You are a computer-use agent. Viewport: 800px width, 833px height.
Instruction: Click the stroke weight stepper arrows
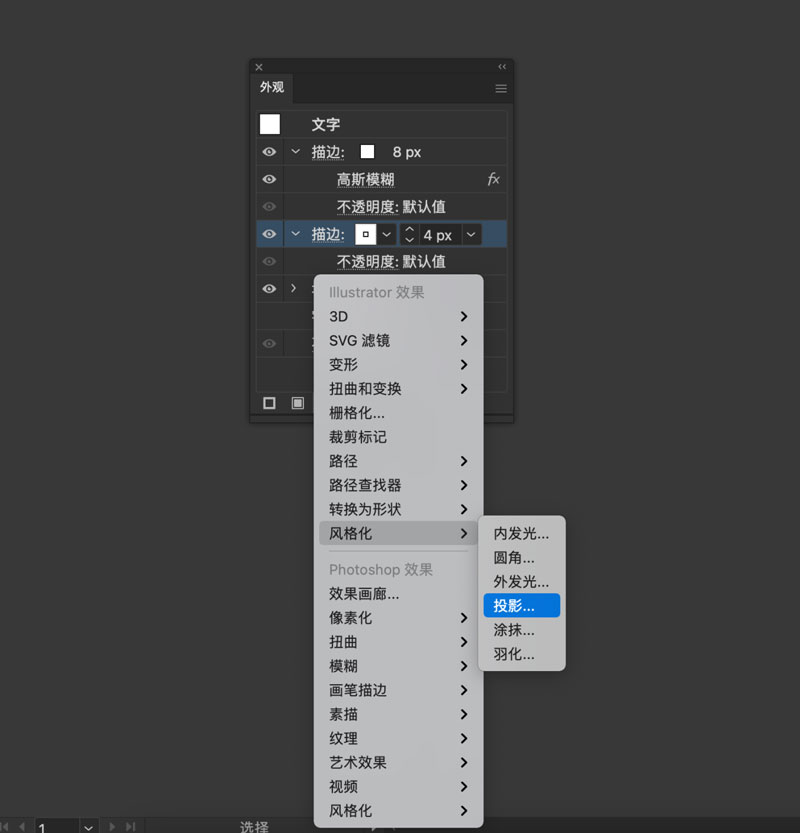click(409, 234)
